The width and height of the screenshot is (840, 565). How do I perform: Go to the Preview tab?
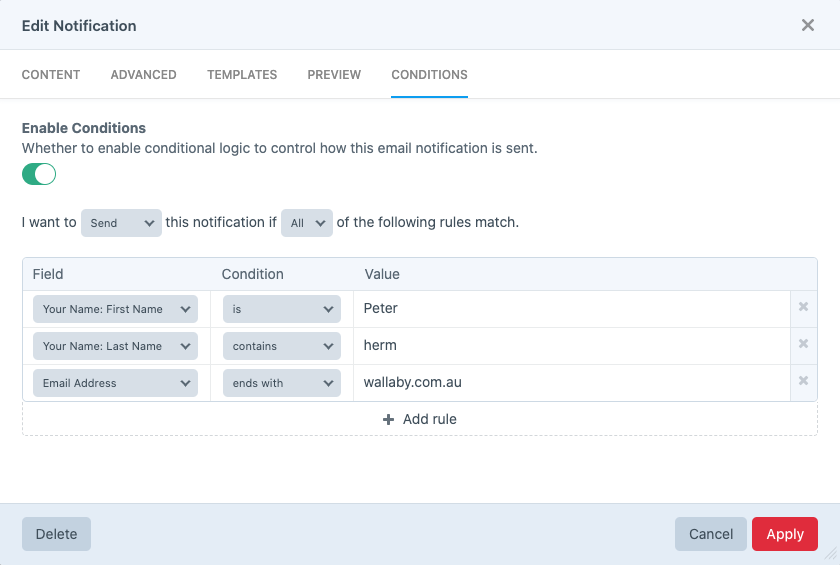pyautogui.click(x=334, y=75)
